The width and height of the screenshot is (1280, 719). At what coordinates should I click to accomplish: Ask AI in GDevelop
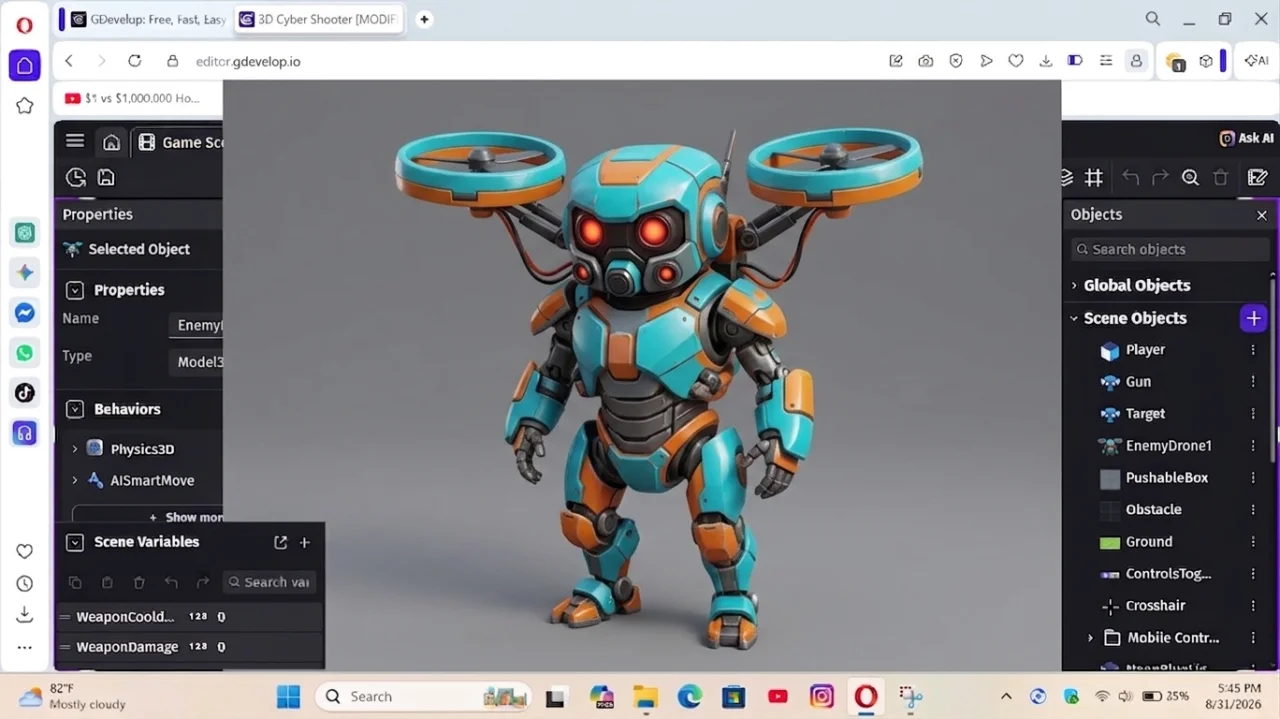pos(1246,138)
